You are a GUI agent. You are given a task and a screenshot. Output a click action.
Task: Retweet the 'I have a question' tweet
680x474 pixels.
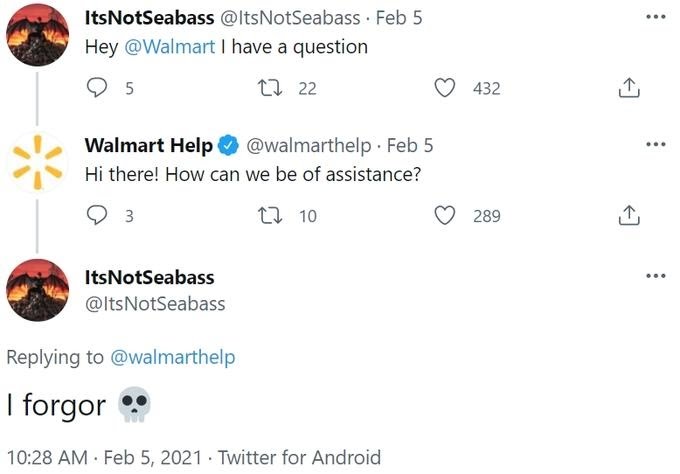coord(270,88)
